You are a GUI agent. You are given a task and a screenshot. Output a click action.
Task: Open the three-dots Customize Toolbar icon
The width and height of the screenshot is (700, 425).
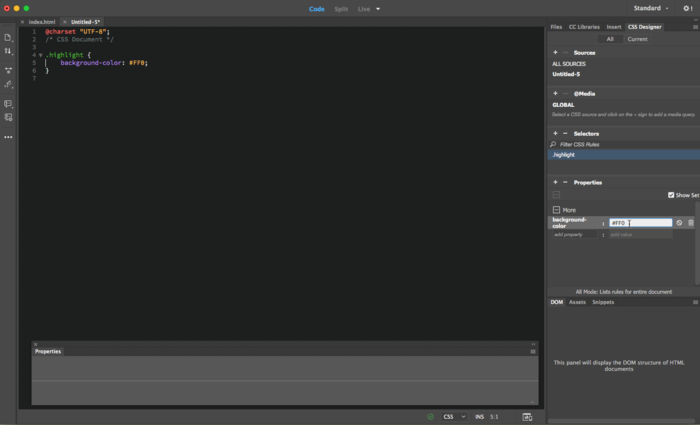click(8, 137)
